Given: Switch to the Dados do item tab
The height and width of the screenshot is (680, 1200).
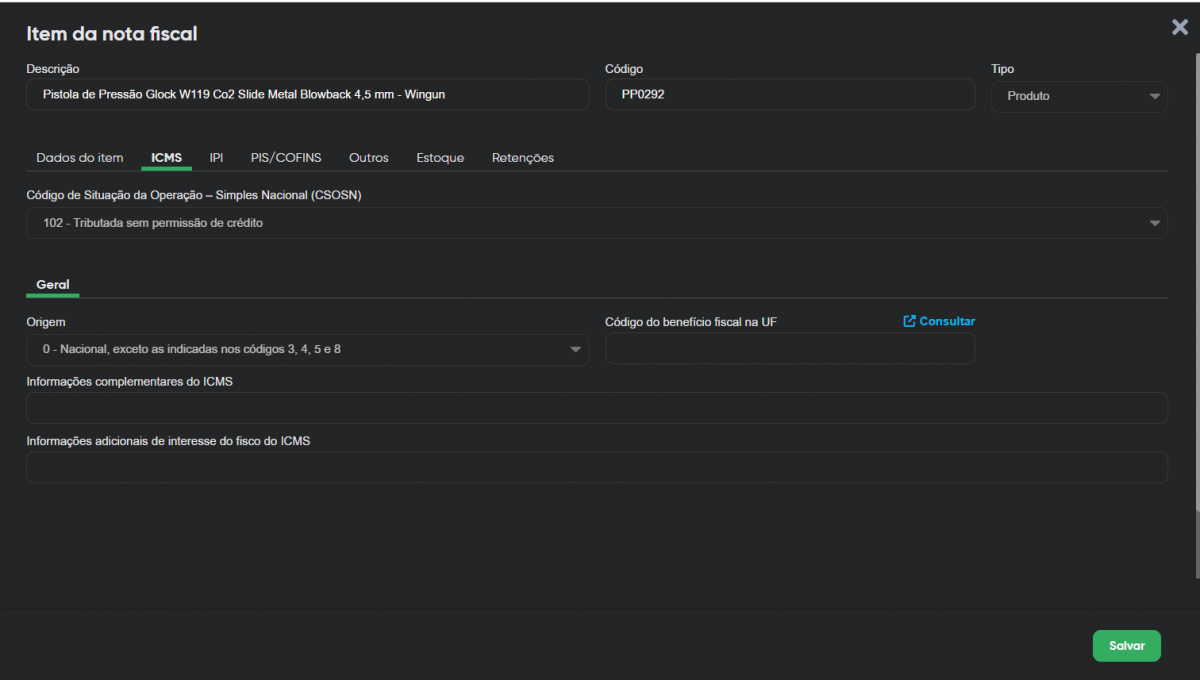Looking at the screenshot, I should (80, 158).
